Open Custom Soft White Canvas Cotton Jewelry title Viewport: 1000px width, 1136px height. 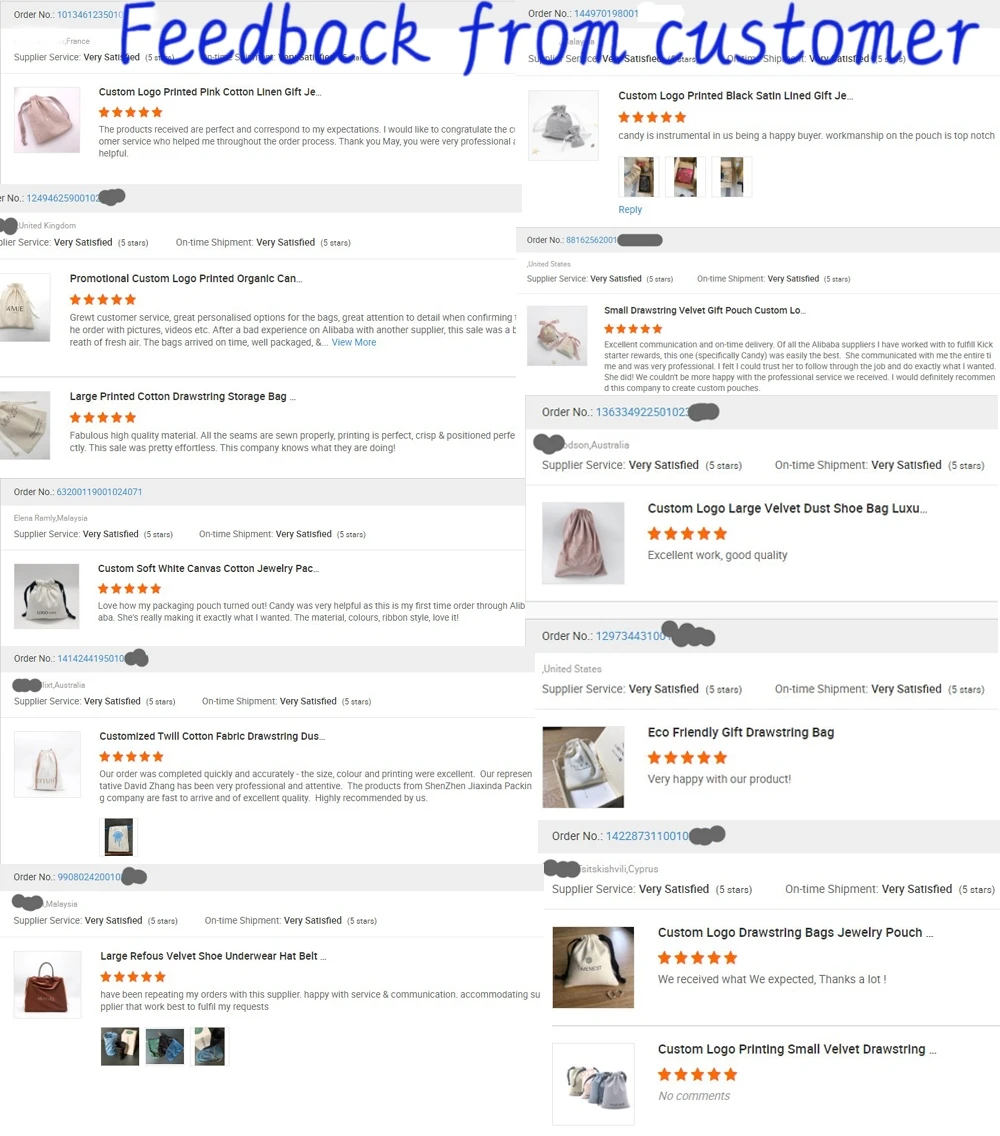209,569
